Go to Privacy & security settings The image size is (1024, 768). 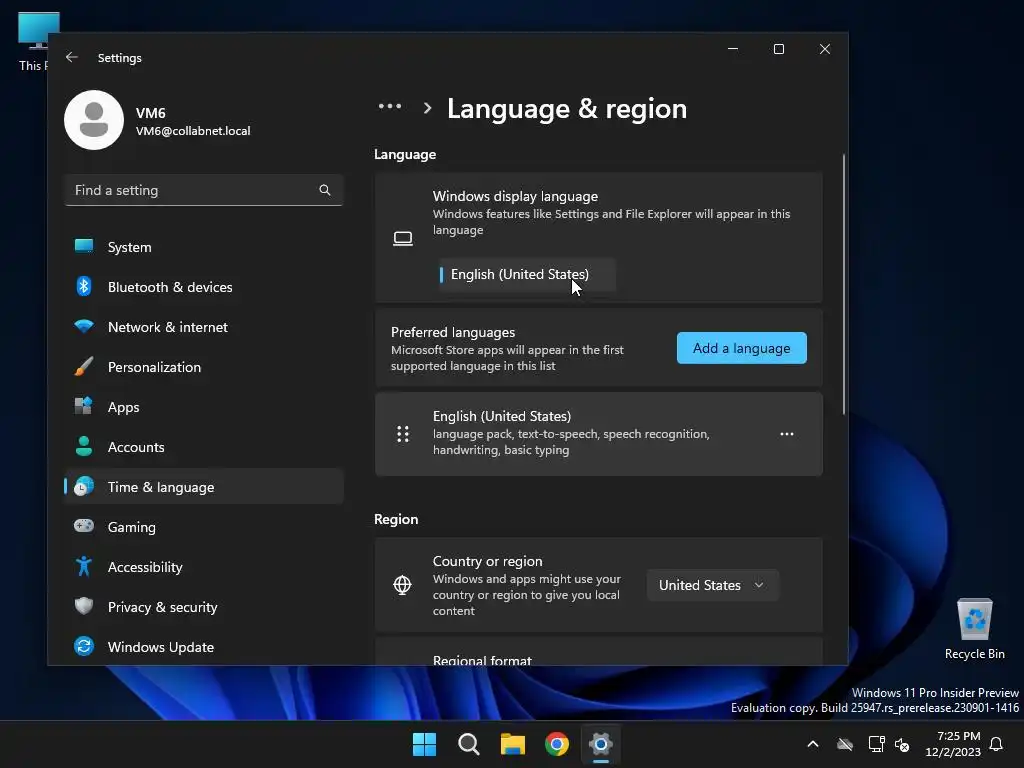(x=204, y=607)
